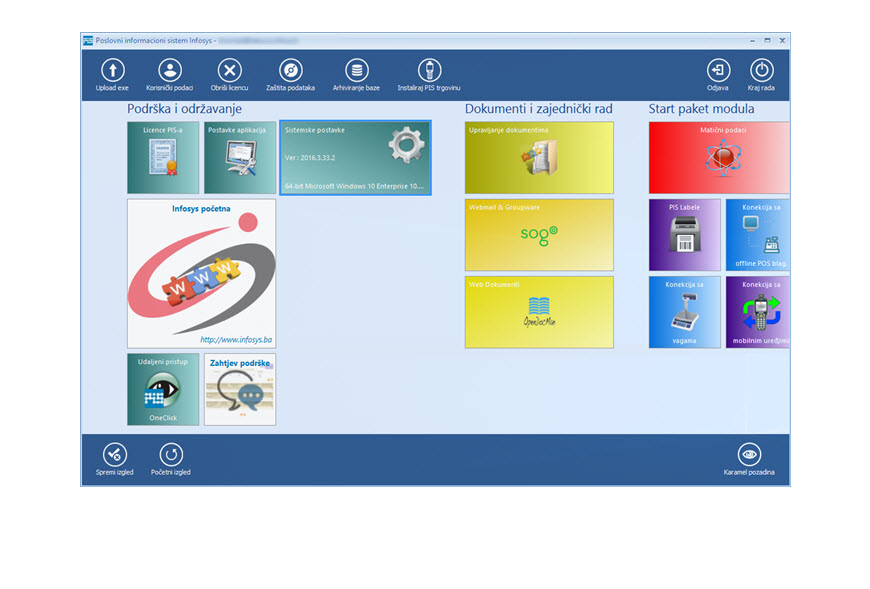Click the Podrška i održavanje heading
Image resolution: width=870 pixels, height=589 pixels.
pyautogui.click(x=184, y=109)
